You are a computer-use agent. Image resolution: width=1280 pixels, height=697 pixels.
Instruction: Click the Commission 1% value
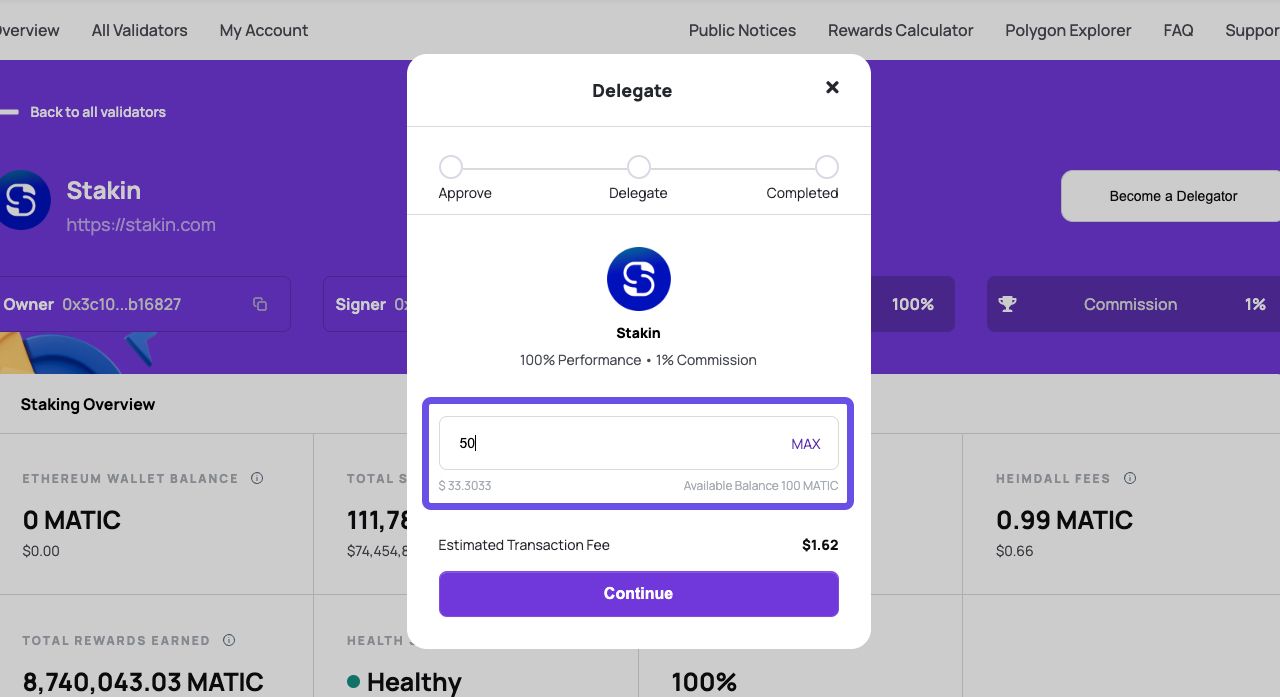[1256, 304]
